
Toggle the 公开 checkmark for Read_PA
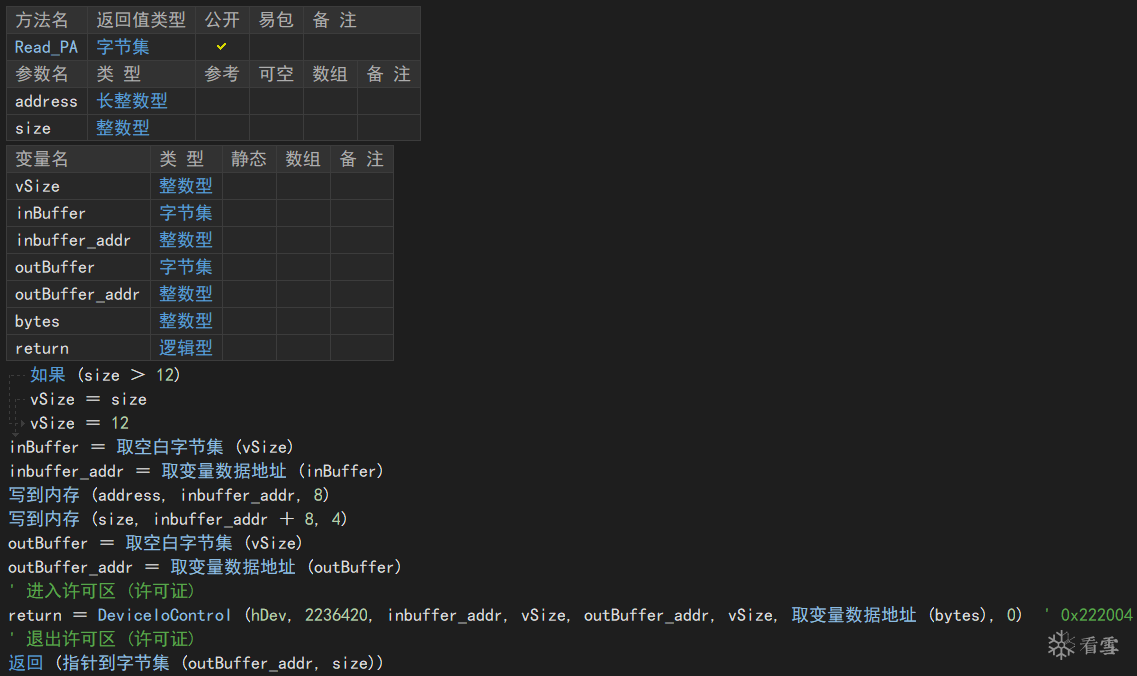pos(222,47)
